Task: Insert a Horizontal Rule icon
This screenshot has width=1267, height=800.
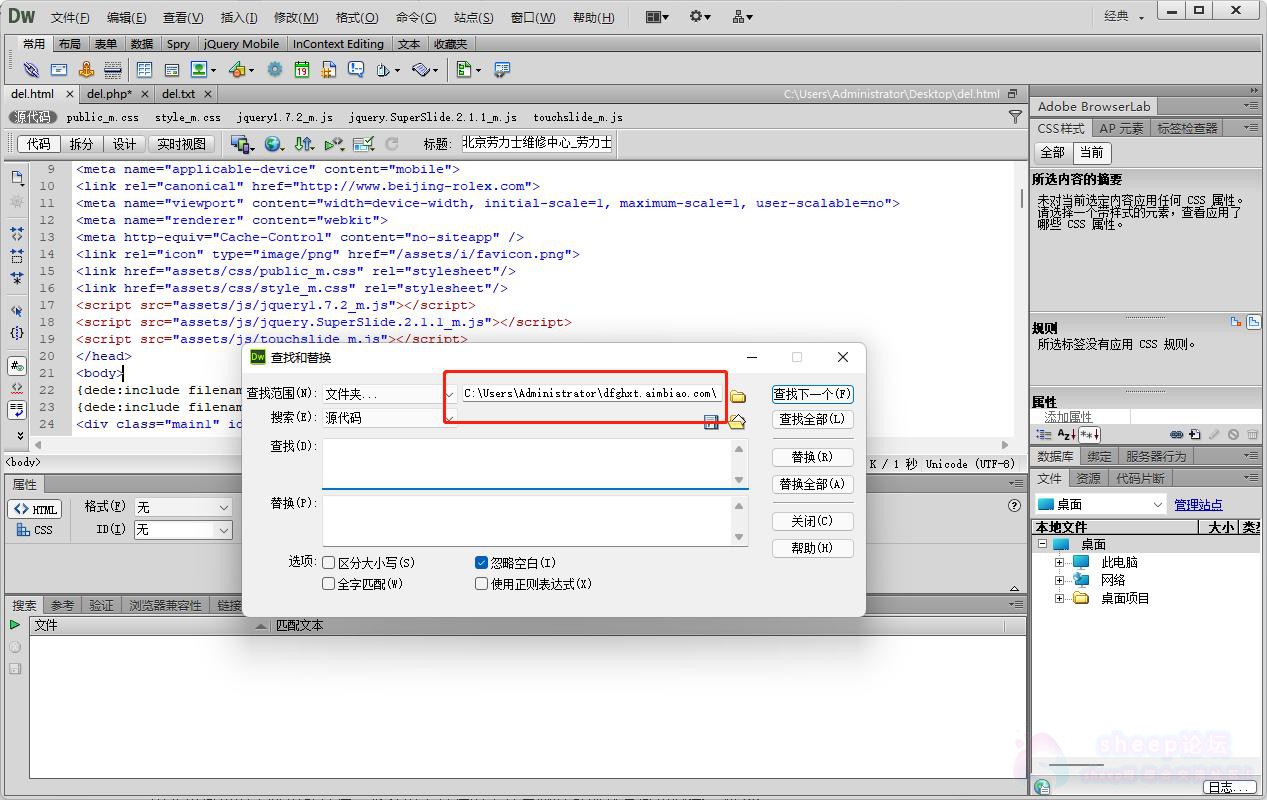Action: [x=112, y=70]
